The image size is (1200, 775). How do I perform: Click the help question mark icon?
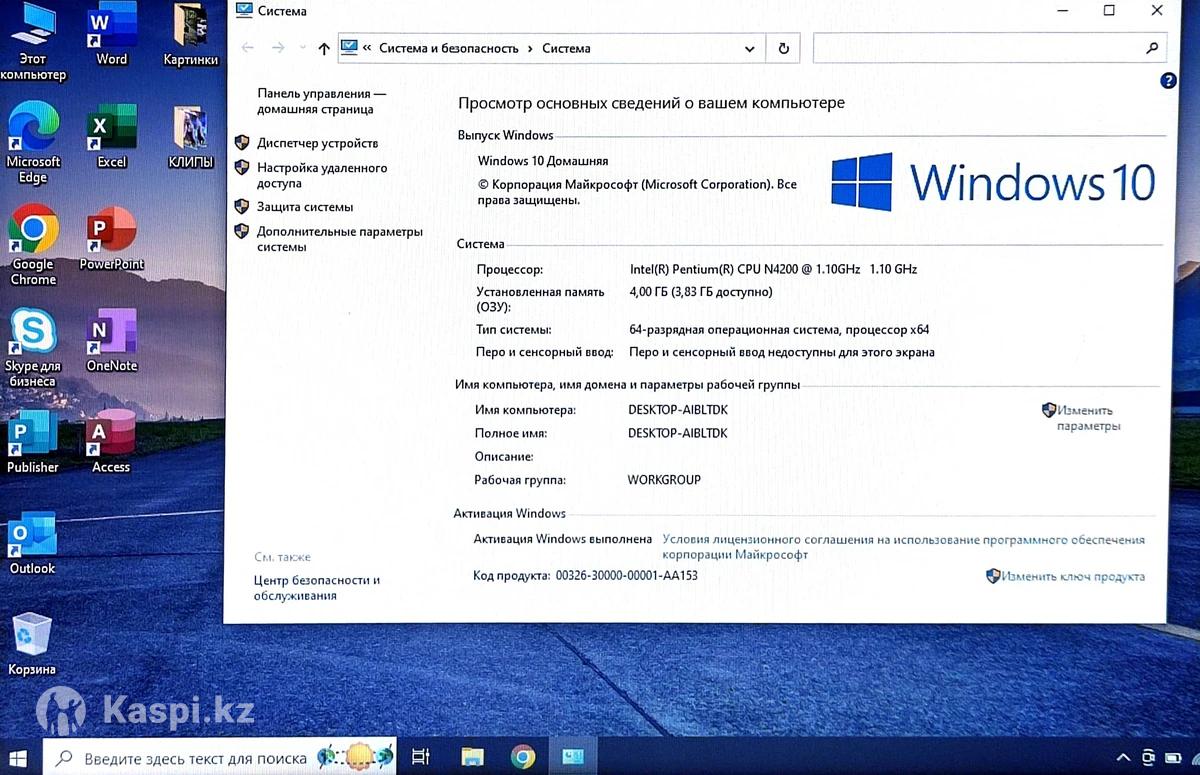coord(1168,81)
